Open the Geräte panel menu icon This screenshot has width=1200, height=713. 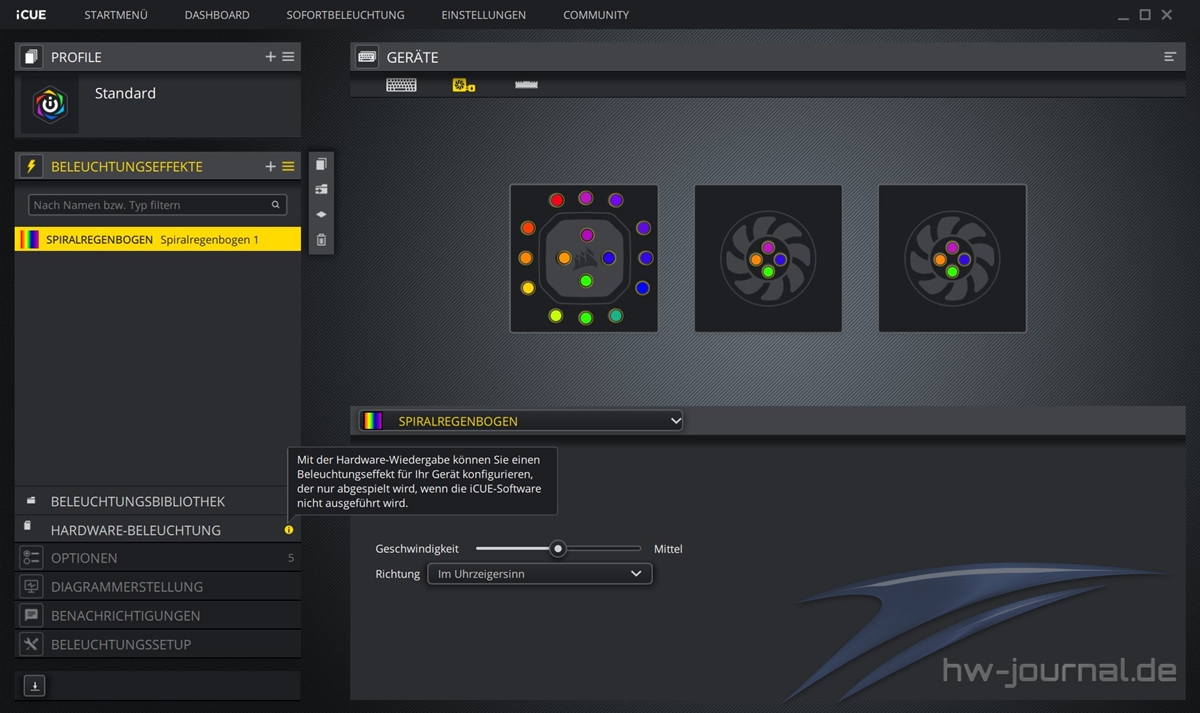pyautogui.click(x=1170, y=57)
